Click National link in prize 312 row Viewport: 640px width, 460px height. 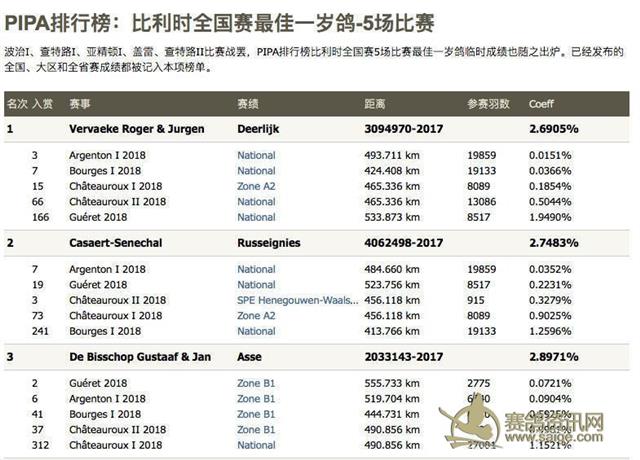coord(256,445)
